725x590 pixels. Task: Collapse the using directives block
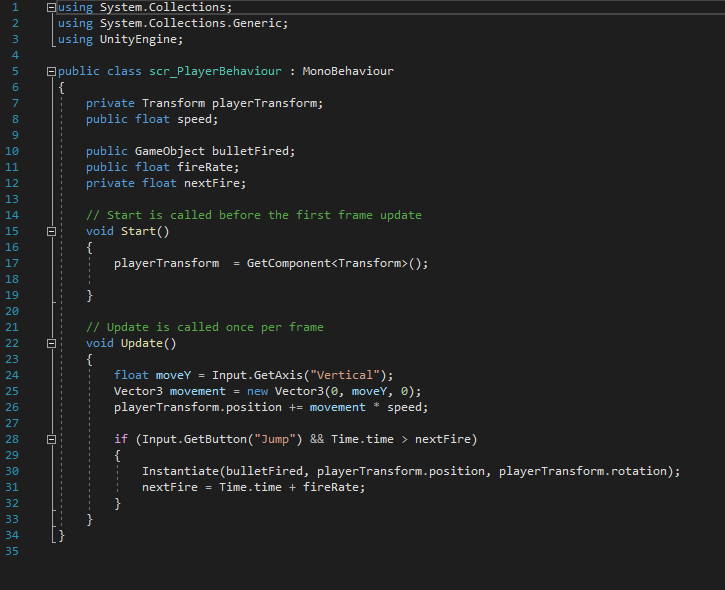(52, 7)
